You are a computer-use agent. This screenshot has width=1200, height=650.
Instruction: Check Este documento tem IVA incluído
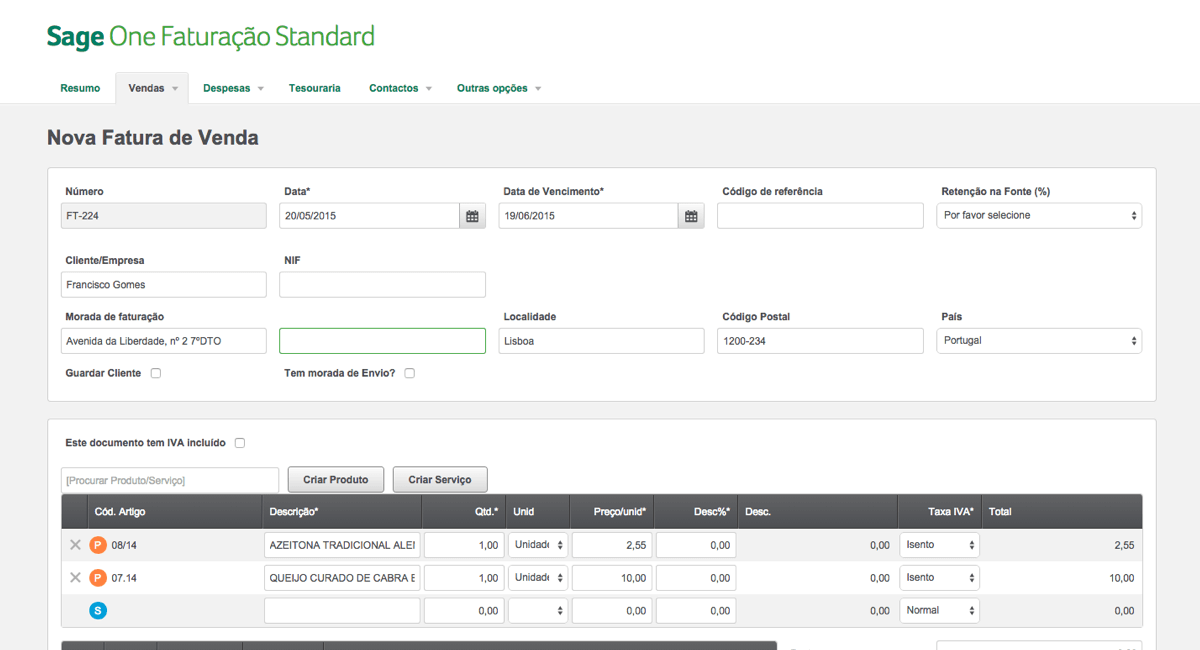(x=240, y=443)
